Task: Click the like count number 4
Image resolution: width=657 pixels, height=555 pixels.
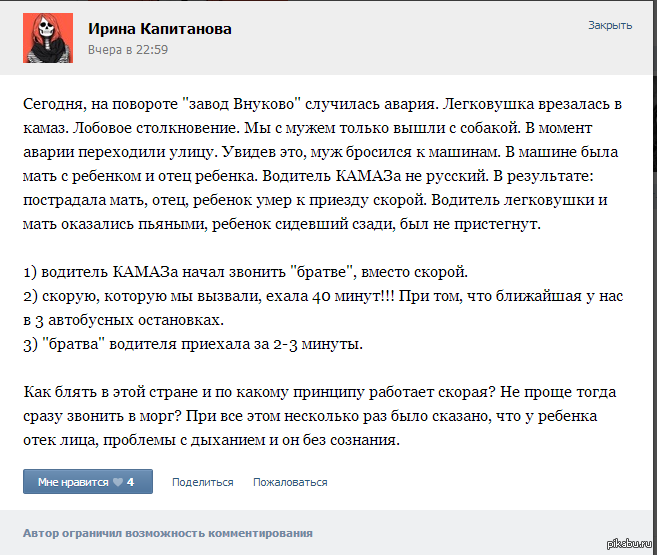Action: [x=130, y=482]
